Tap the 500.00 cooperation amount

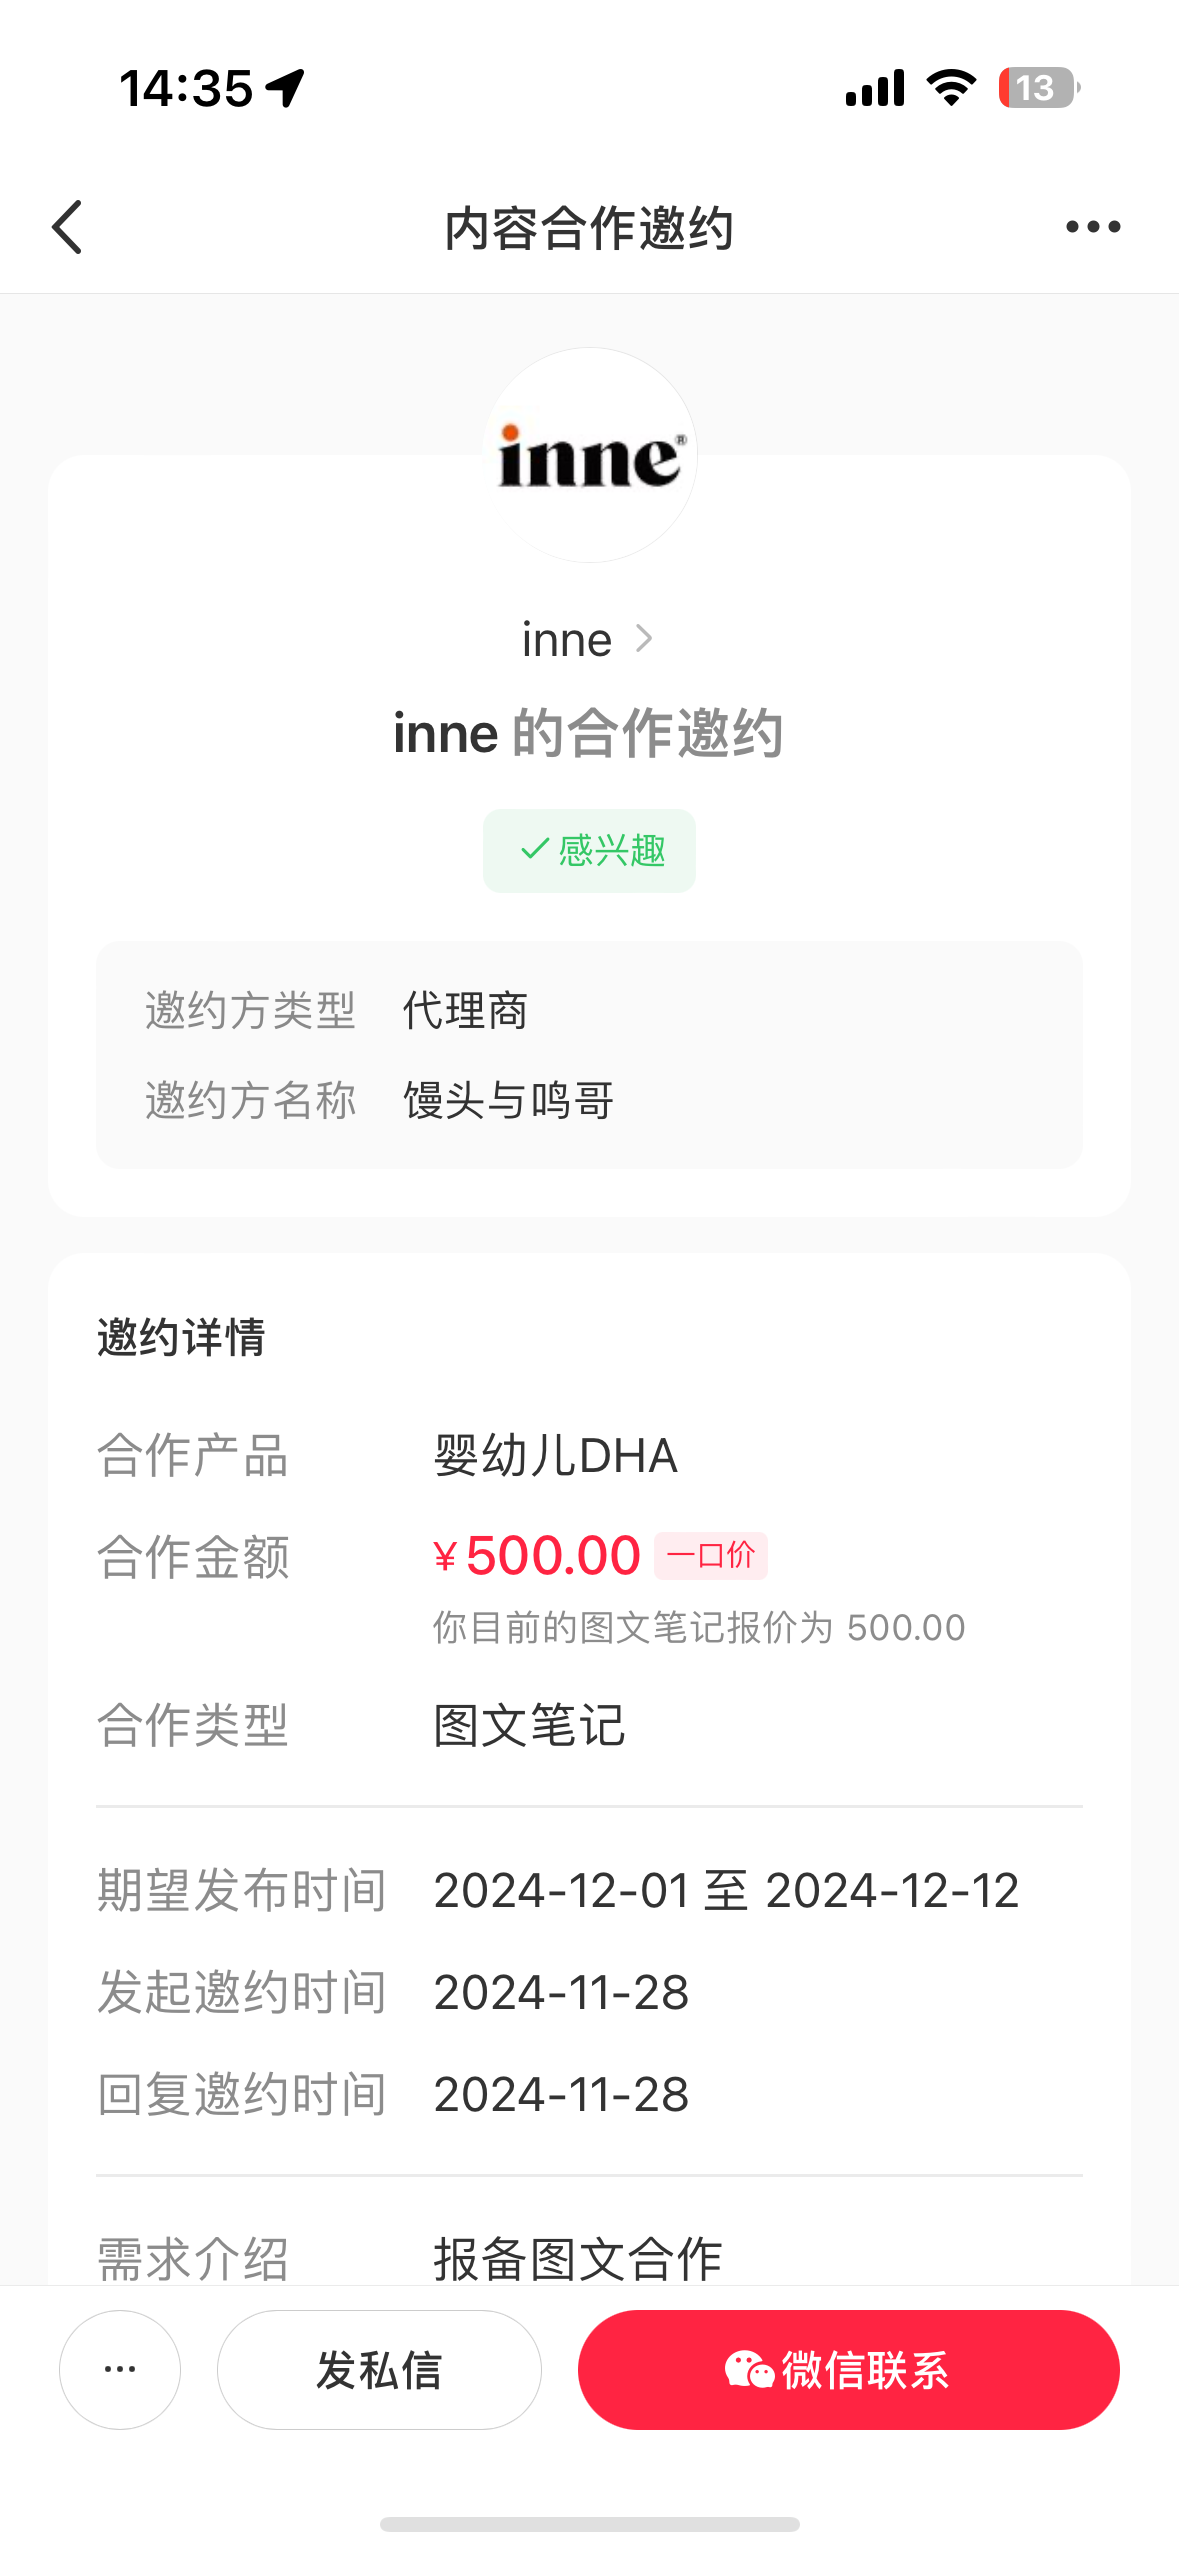click(552, 1556)
